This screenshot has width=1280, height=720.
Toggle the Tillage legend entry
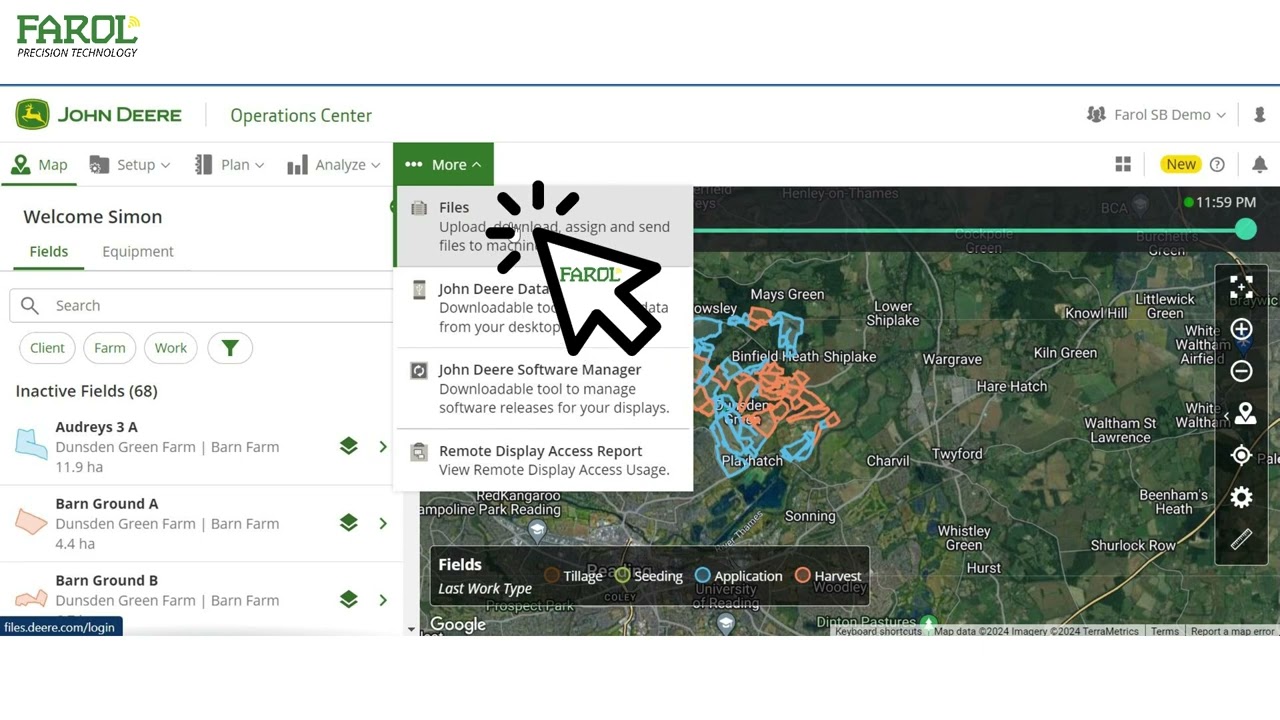pos(573,575)
